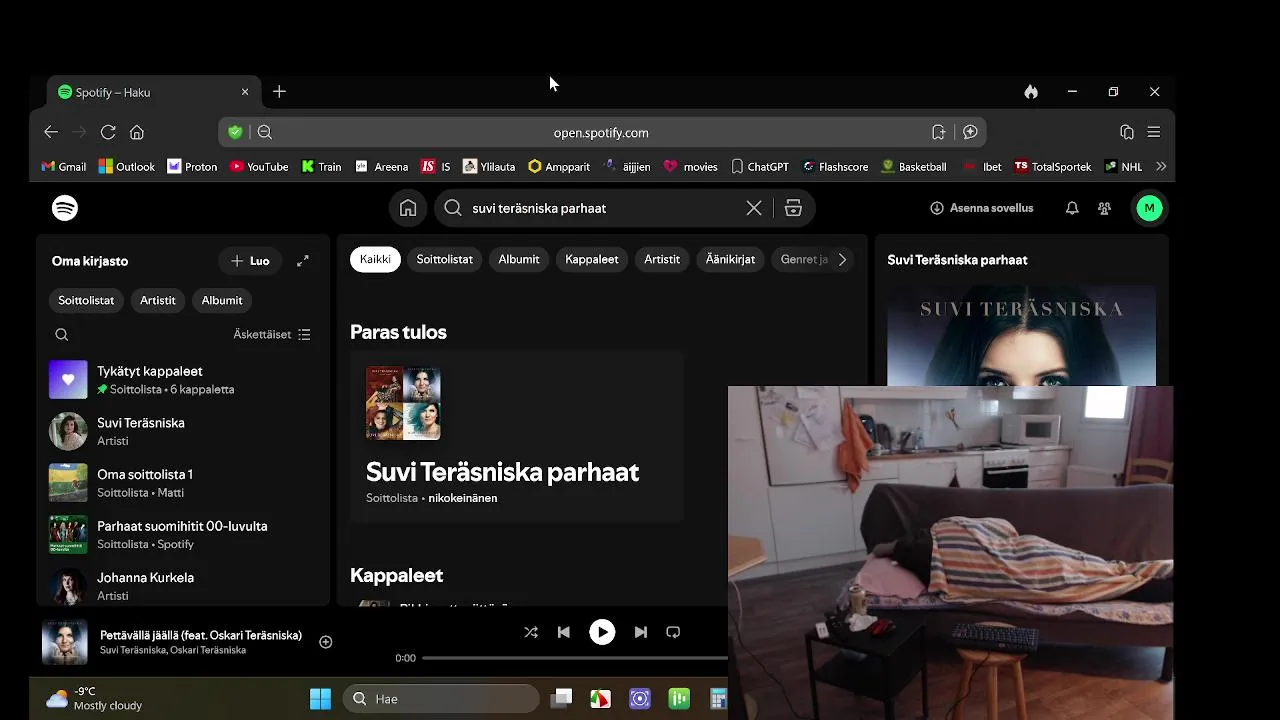This screenshot has width=1280, height=720.
Task: Click the Windows taskbar Hae search box
Action: point(441,699)
